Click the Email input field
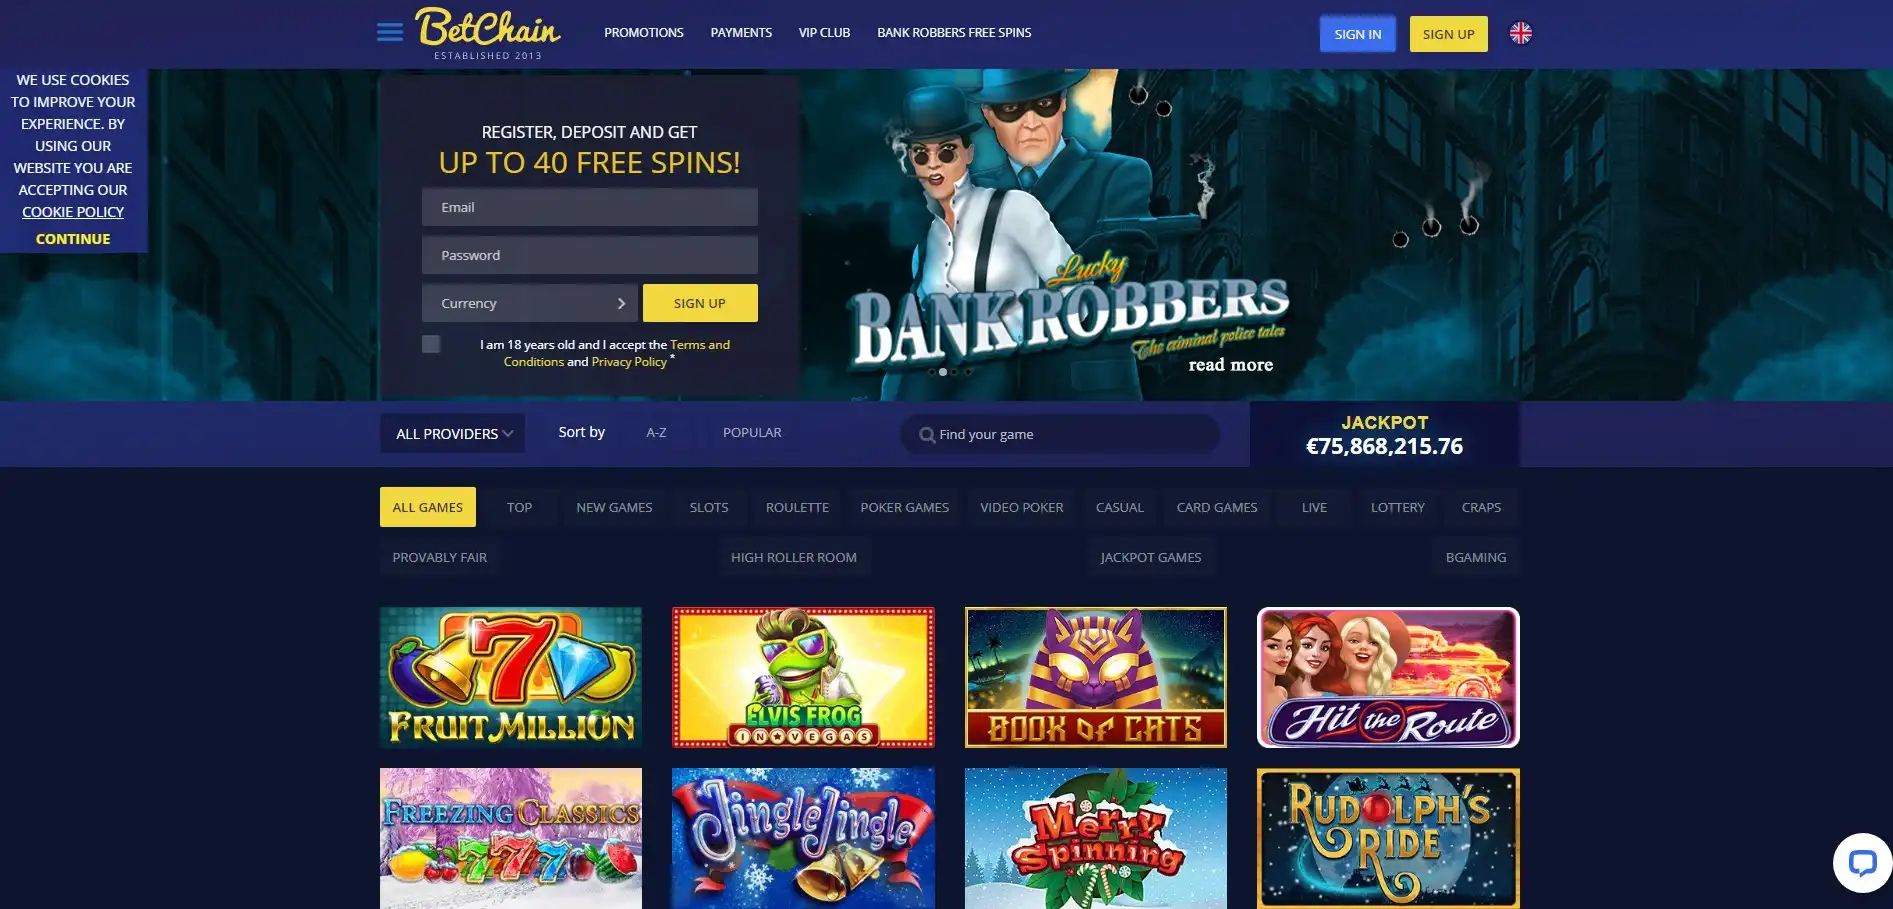Viewport: 1893px width, 909px height. [x=590, y=207]
